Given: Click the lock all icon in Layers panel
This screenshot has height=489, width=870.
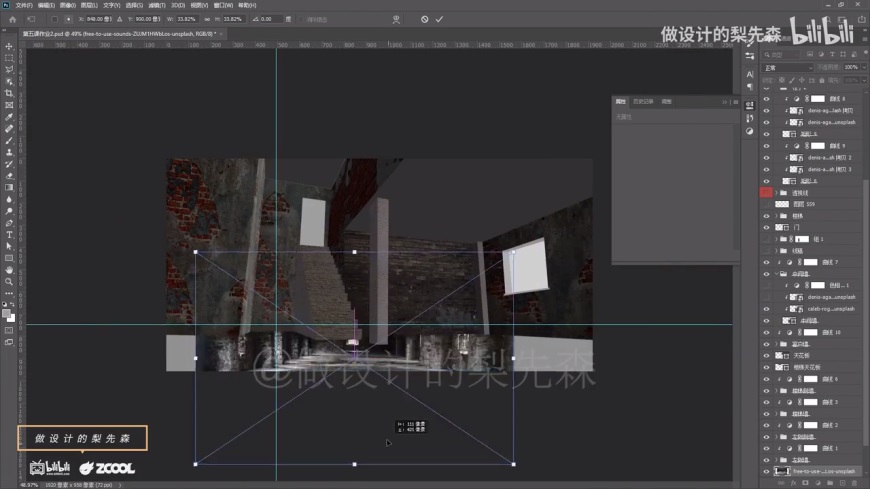Looking at the screenshot, I should pos(822,80).
